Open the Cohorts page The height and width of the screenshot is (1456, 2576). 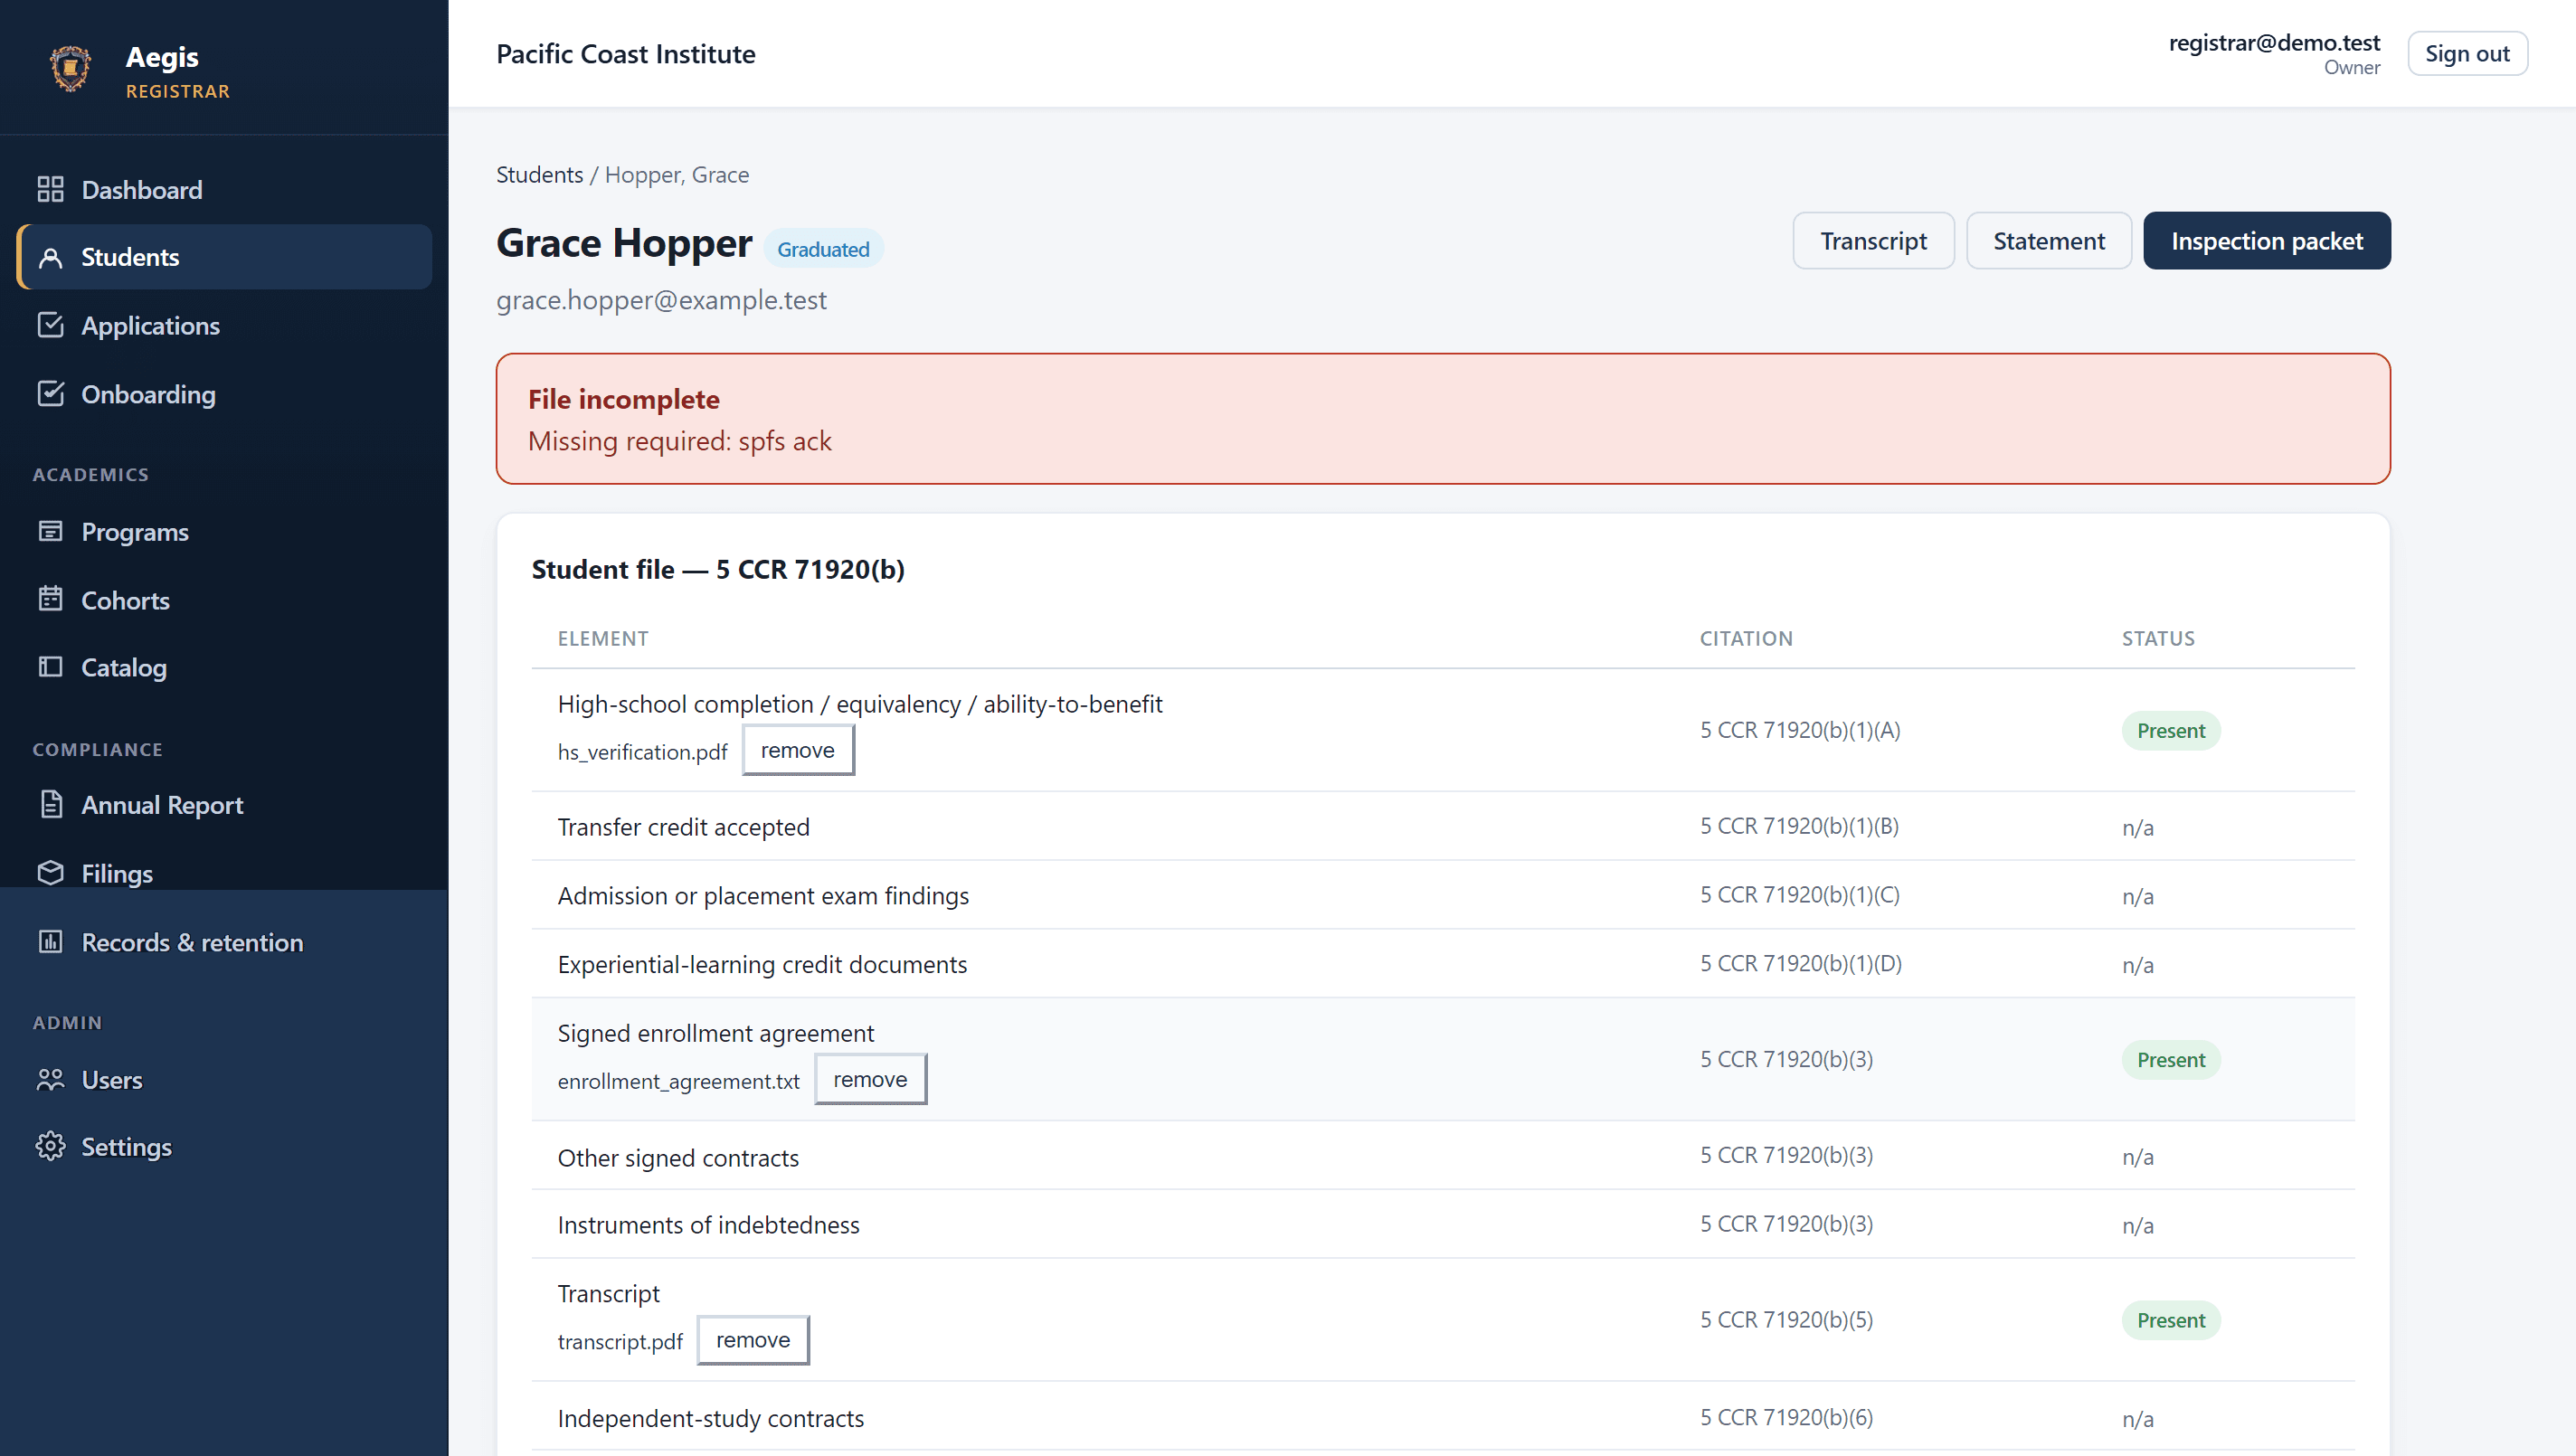click(x=225, y=599)
